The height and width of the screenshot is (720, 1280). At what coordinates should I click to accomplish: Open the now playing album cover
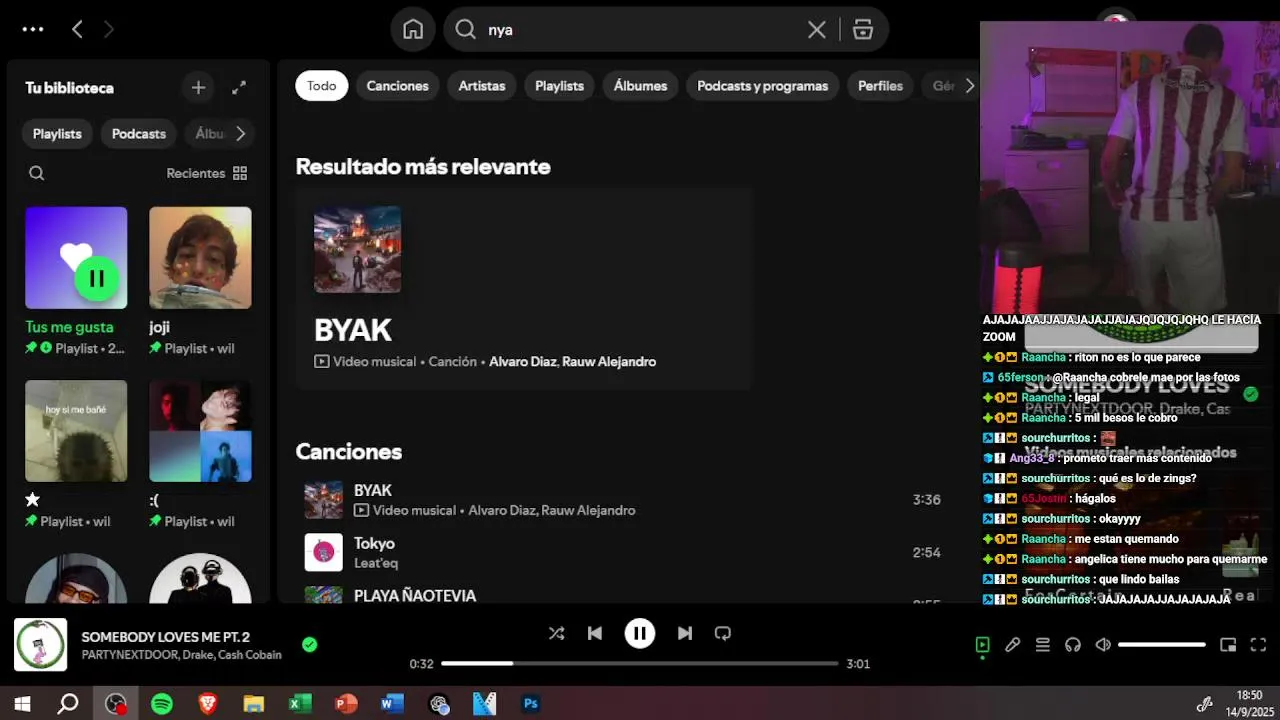[x=40, y=645]
